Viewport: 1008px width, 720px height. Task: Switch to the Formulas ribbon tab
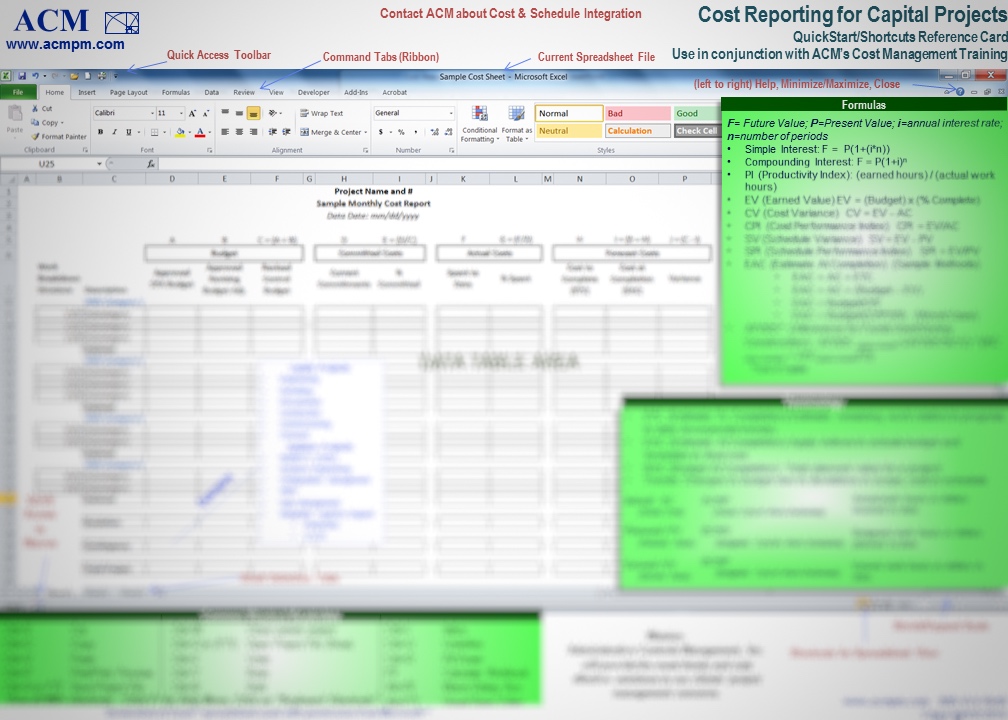(x=176, y=93)
